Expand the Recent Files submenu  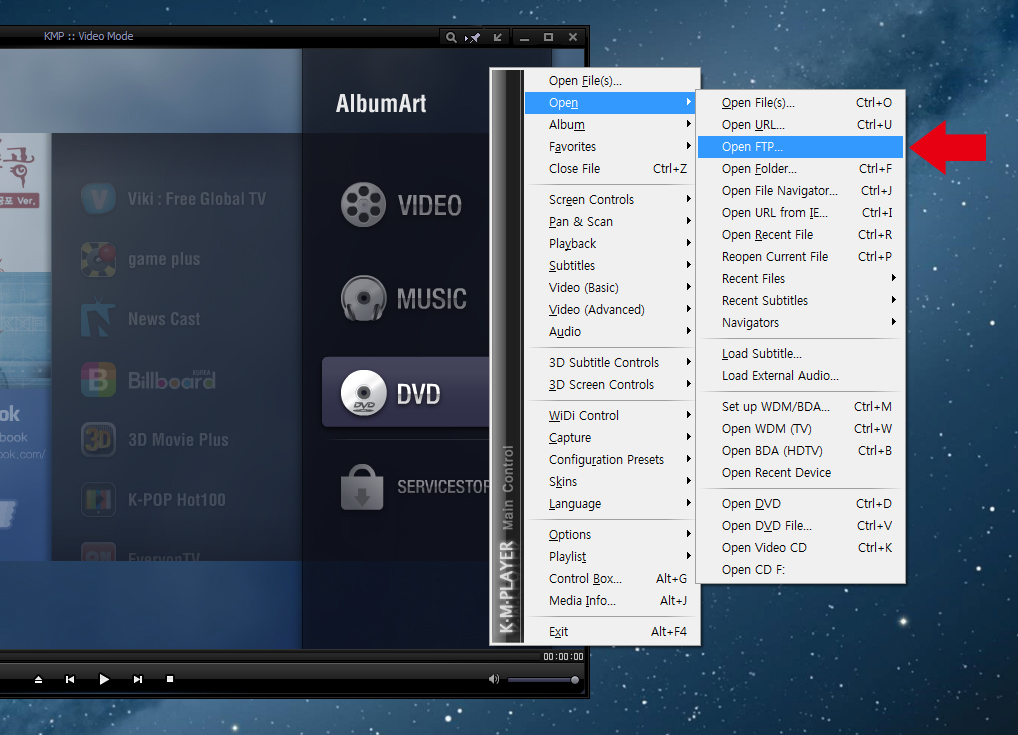(801, 279)
